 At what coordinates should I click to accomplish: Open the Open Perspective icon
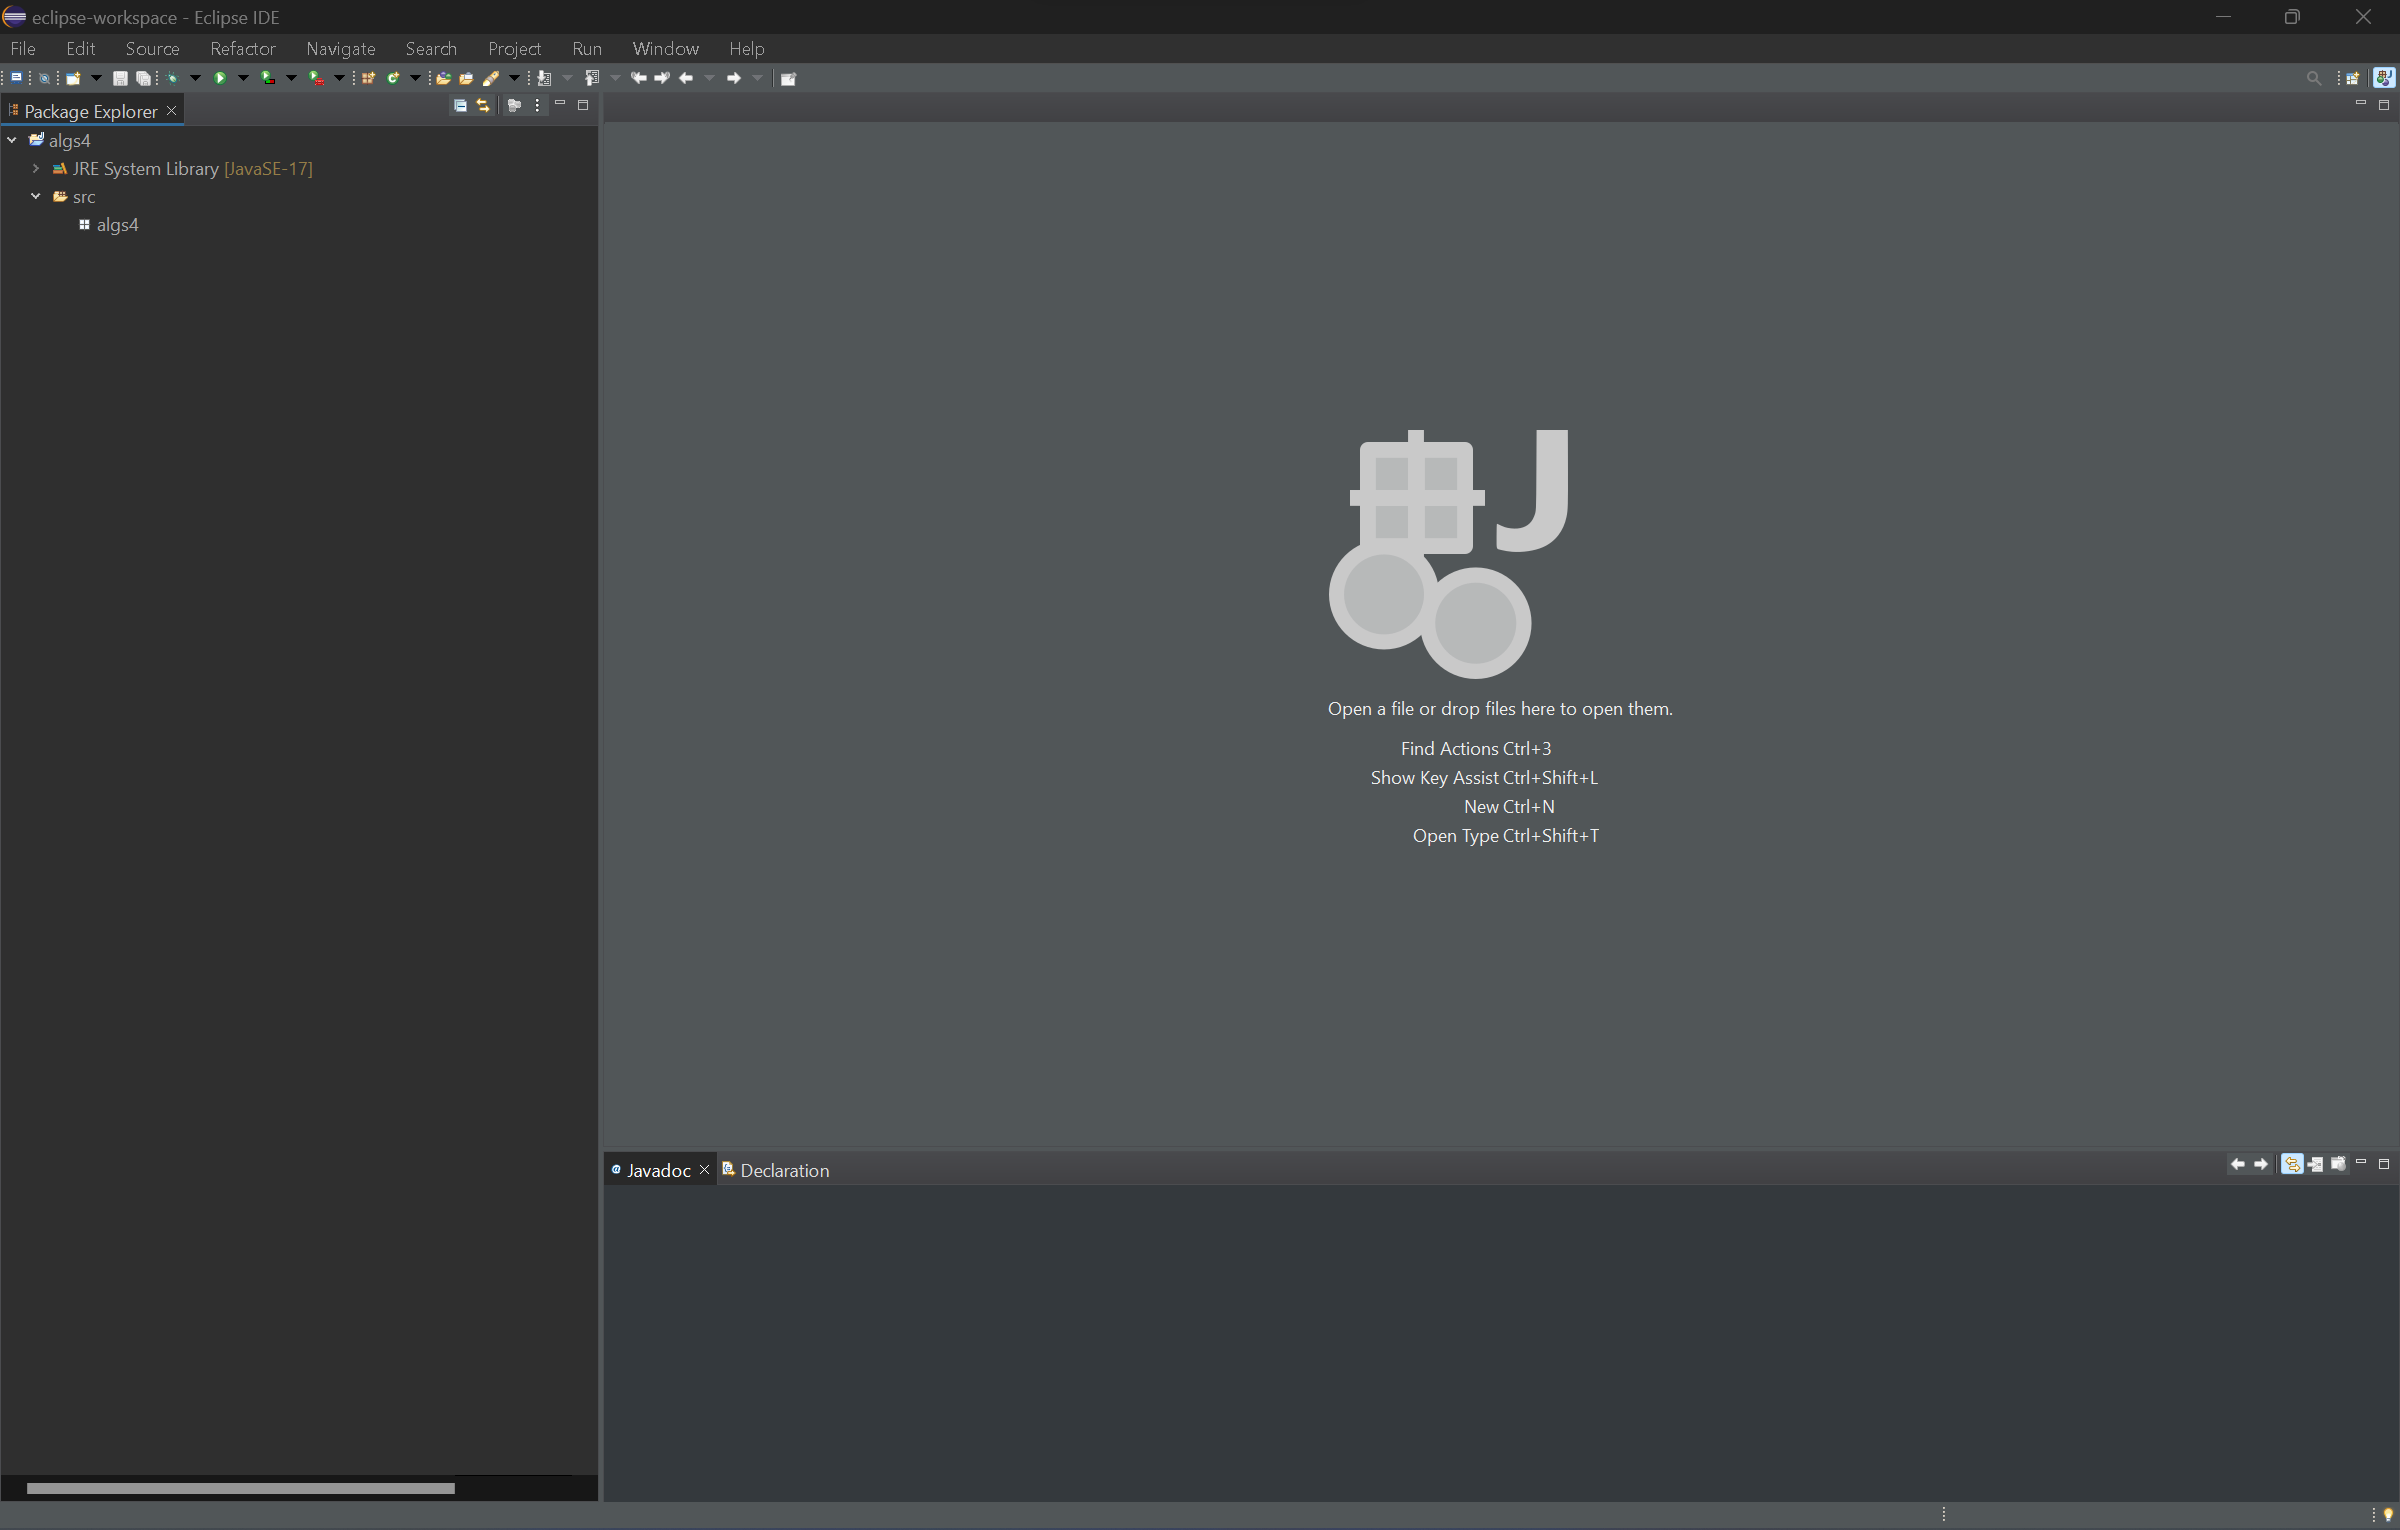pos(2352,78)
